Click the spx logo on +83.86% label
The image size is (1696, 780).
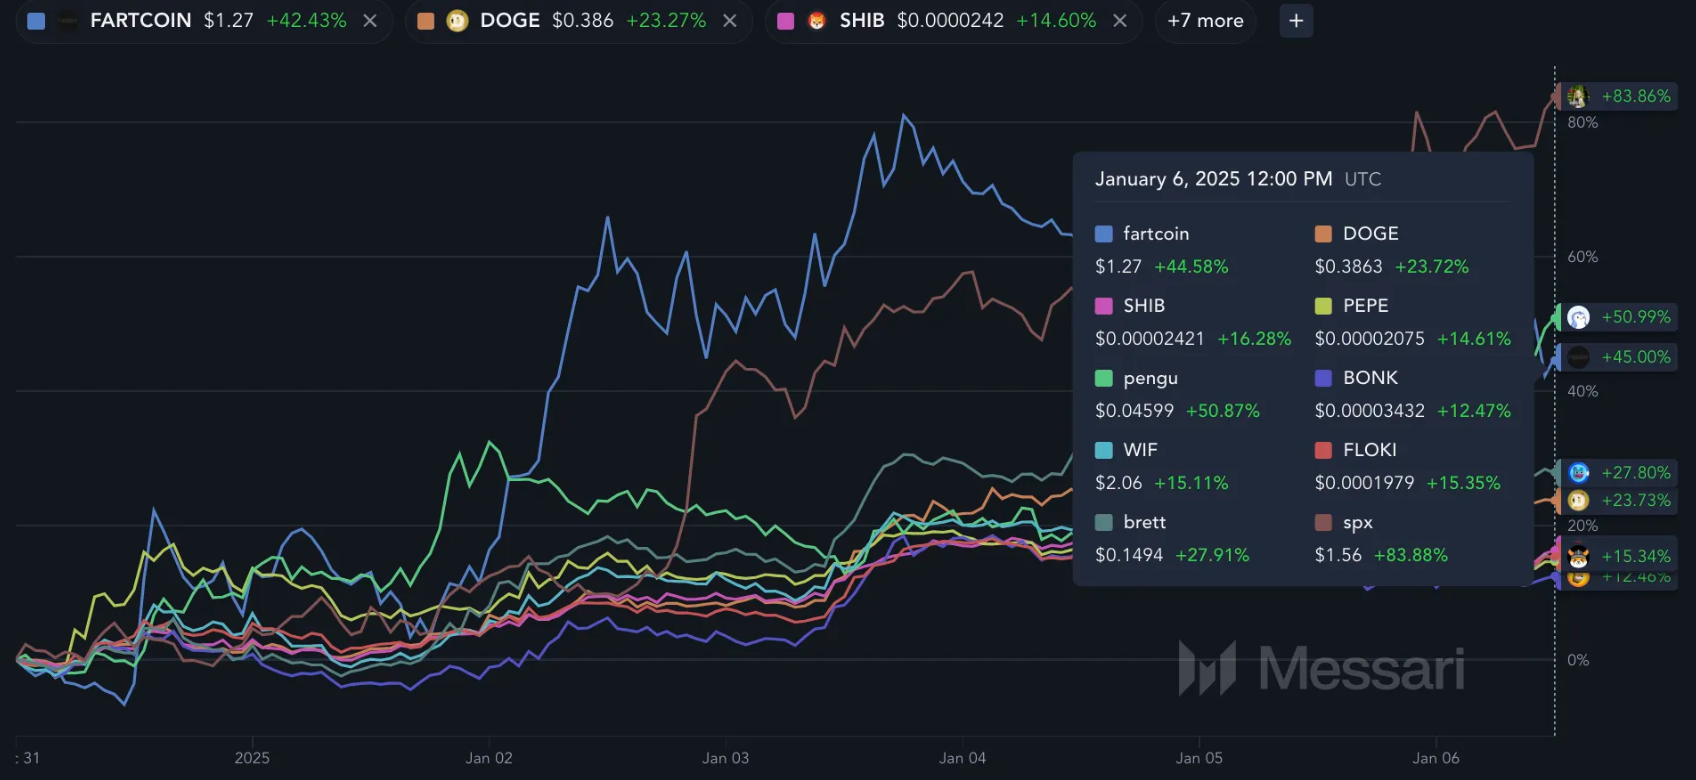[1578, 96]
